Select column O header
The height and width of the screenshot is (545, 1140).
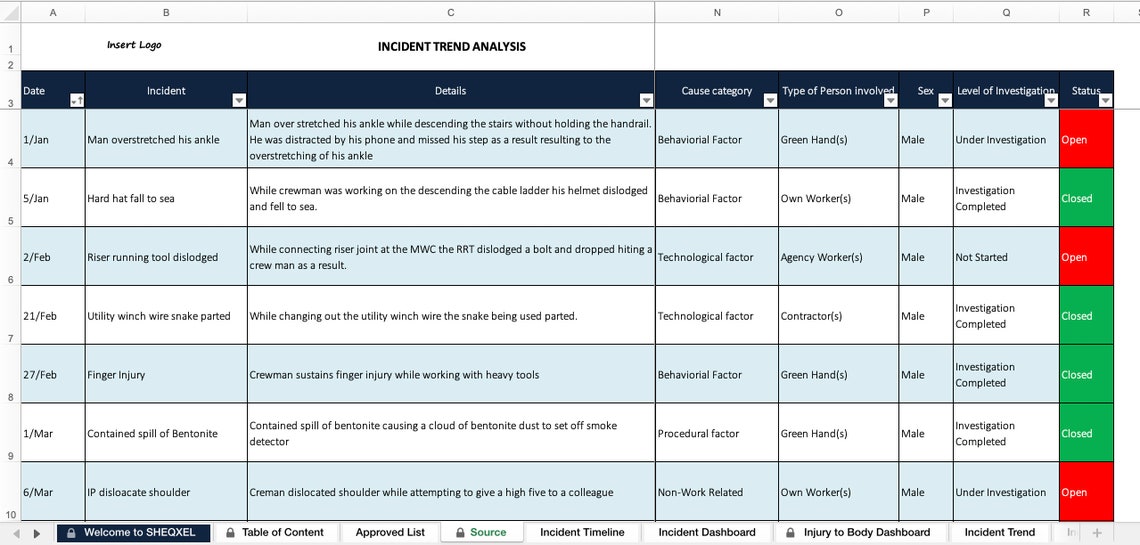(838, 12)
